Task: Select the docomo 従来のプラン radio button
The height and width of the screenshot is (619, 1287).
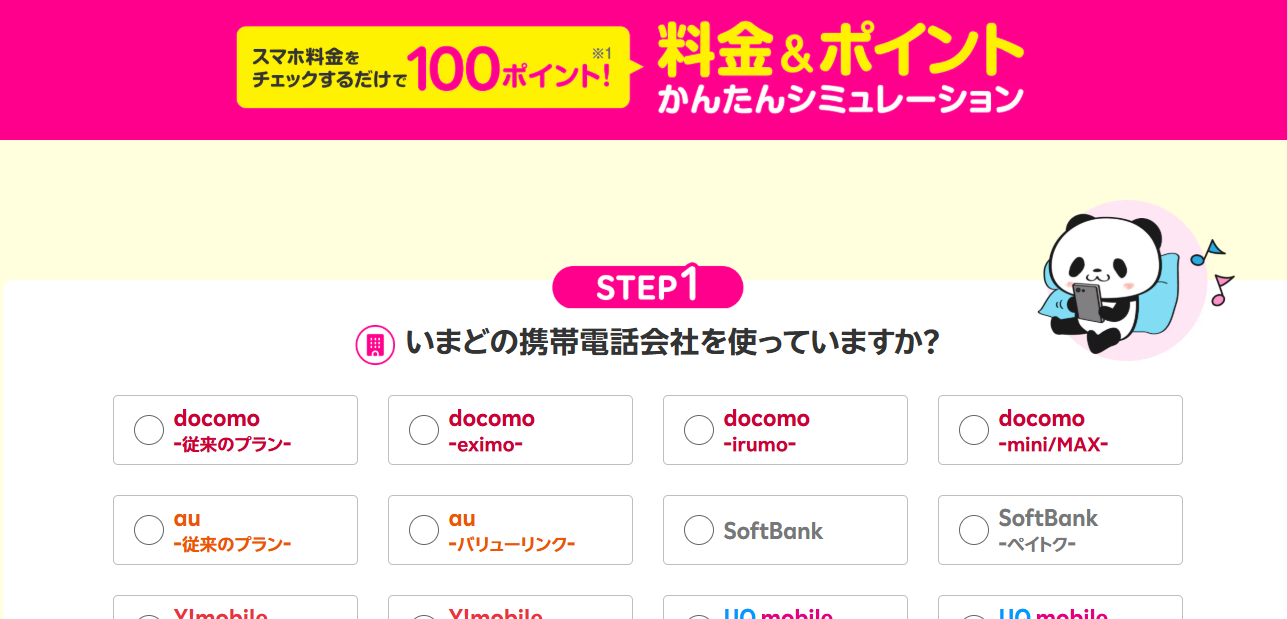Action: click(149, 430)
